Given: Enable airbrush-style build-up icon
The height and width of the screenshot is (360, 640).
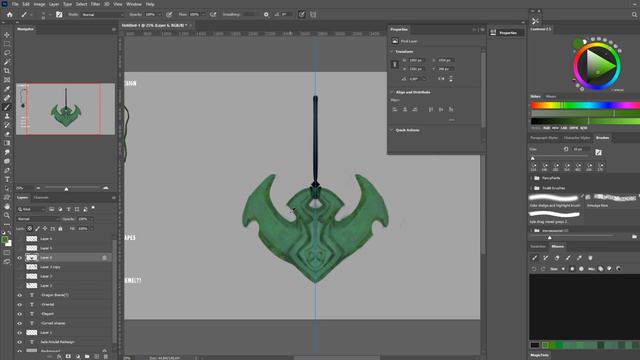Looking at the screenshot, I should point(213,14).
